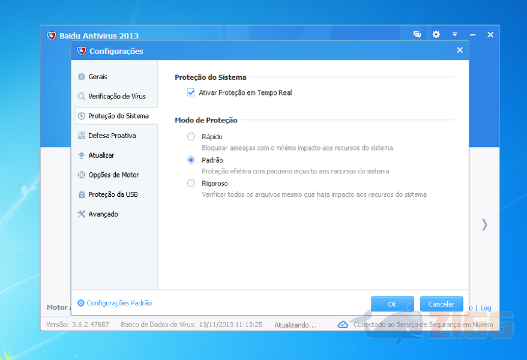Click the Verificar todos os arquivos description

click(x=314, y=195)
